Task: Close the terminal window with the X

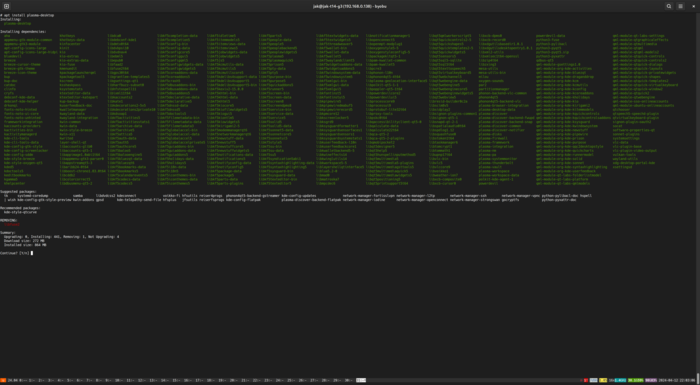Action: pos(693,6)
